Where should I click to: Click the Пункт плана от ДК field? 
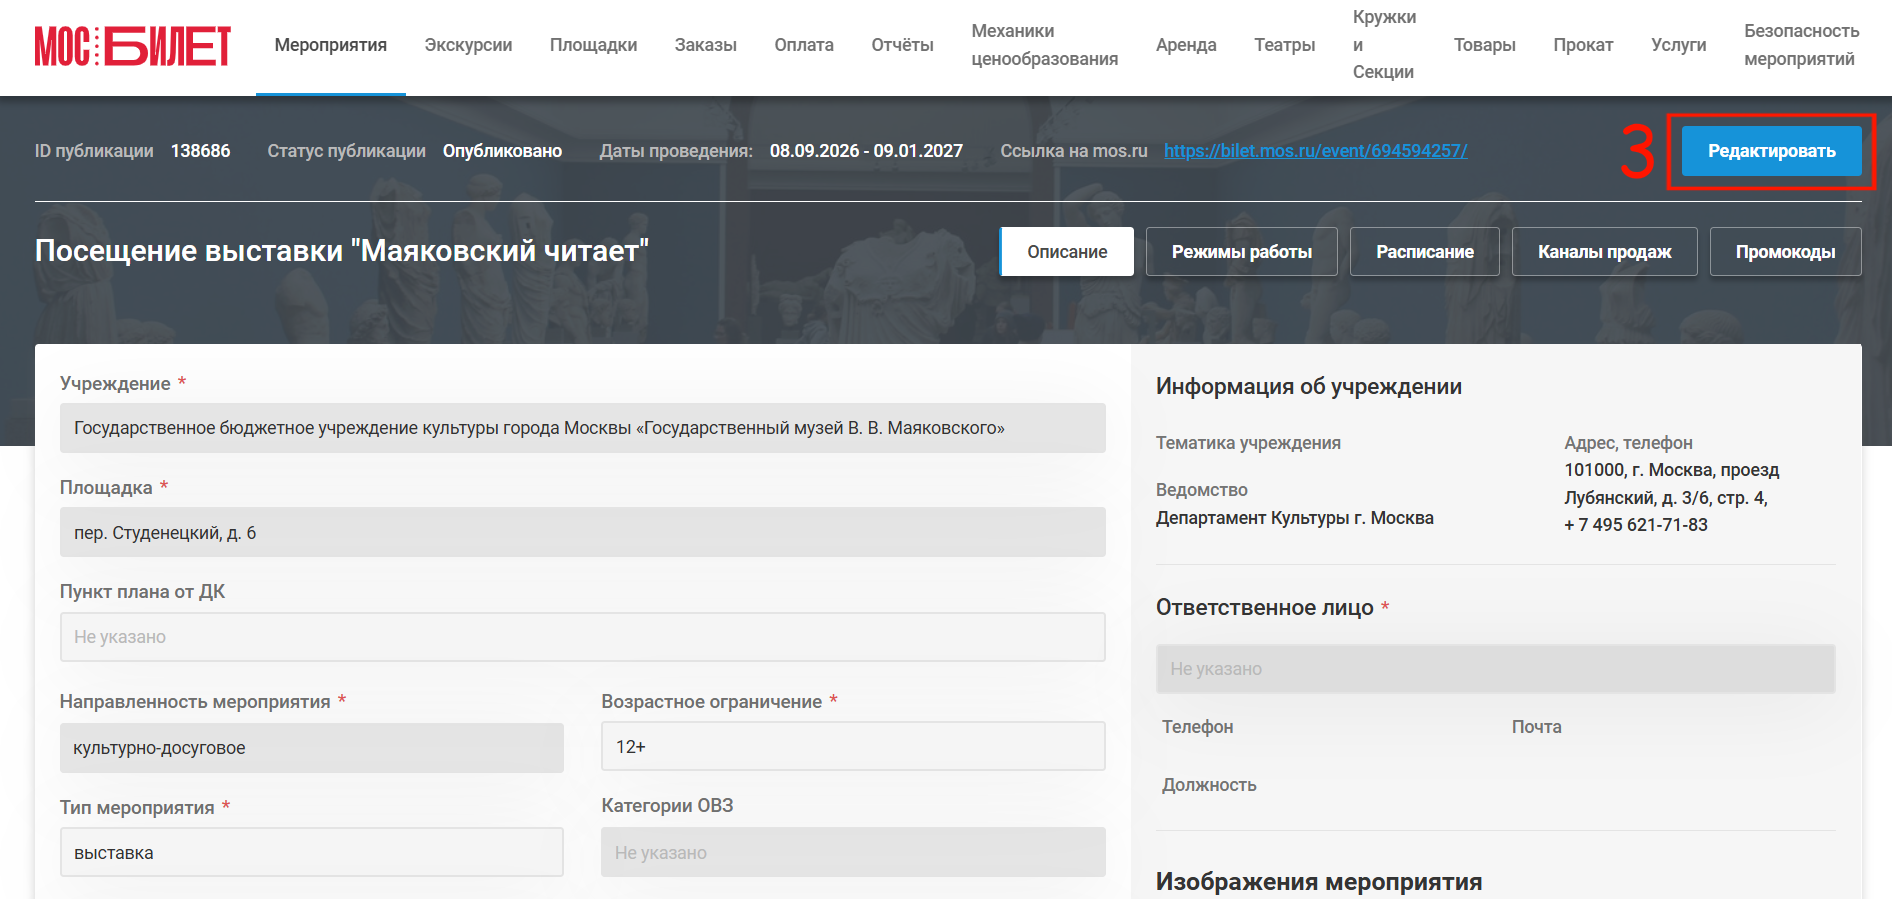click(x=583, y=637)
